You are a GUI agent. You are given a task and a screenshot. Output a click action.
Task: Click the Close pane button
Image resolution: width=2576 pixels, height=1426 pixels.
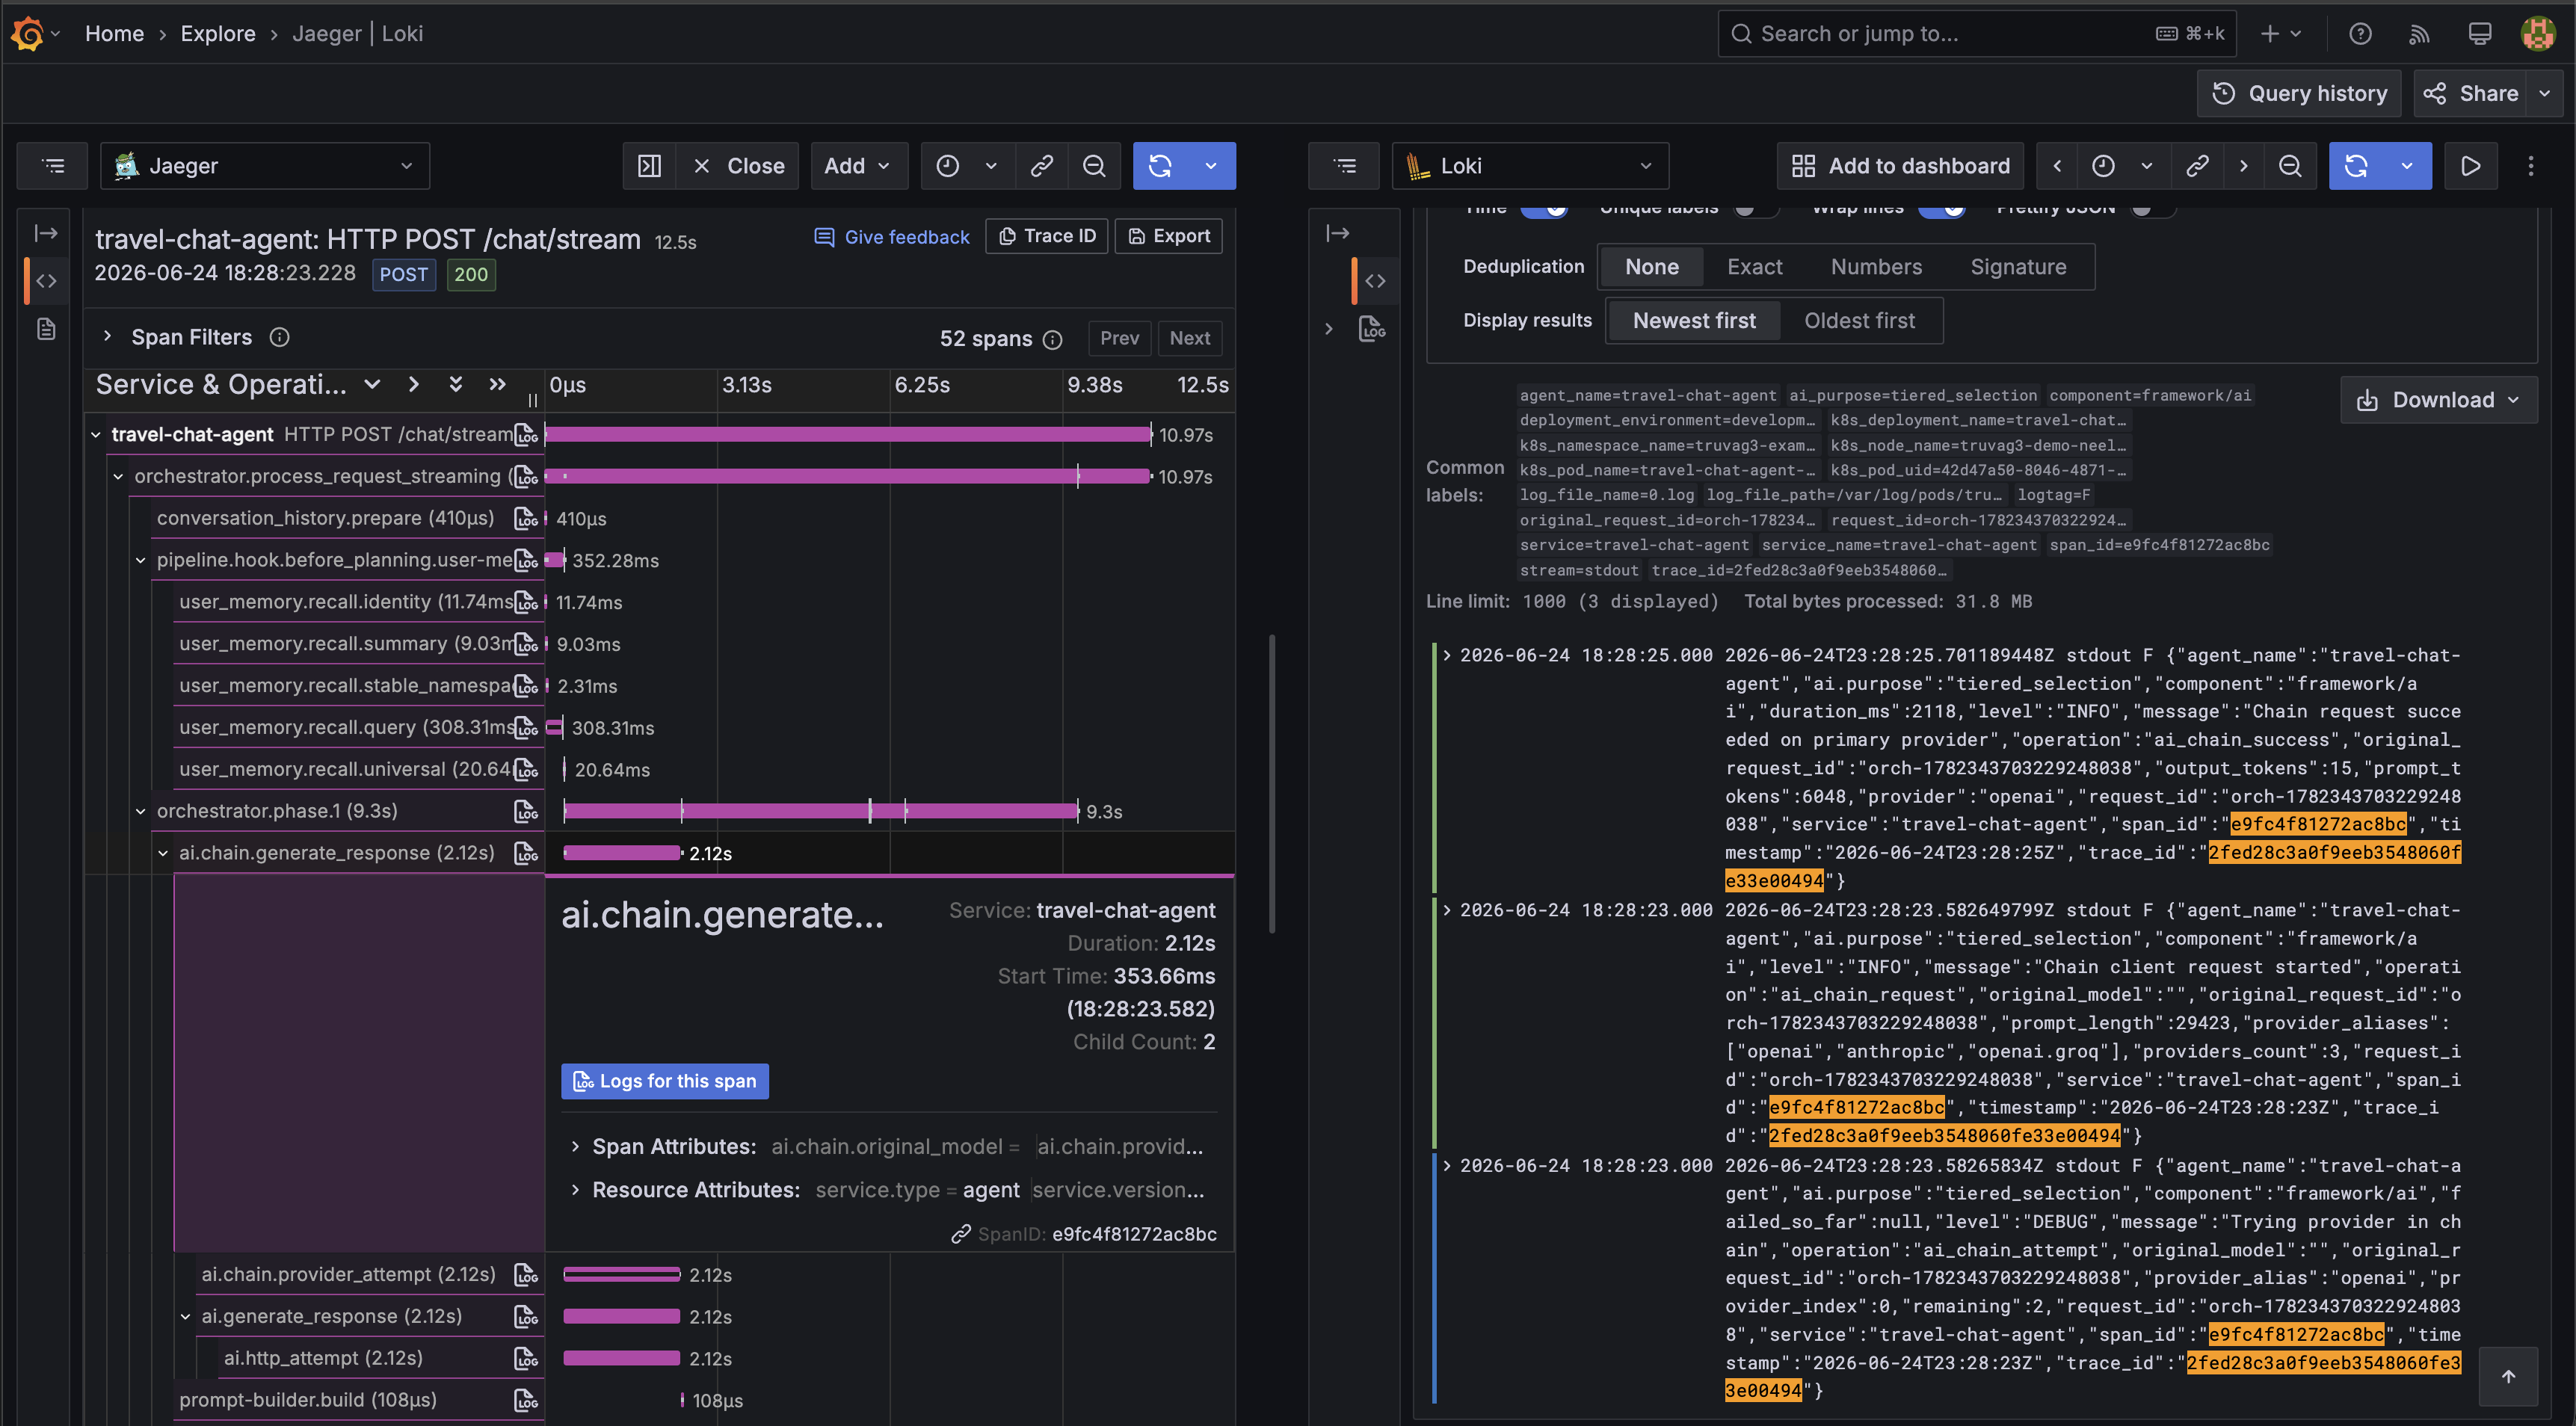[x=738, y=166]
